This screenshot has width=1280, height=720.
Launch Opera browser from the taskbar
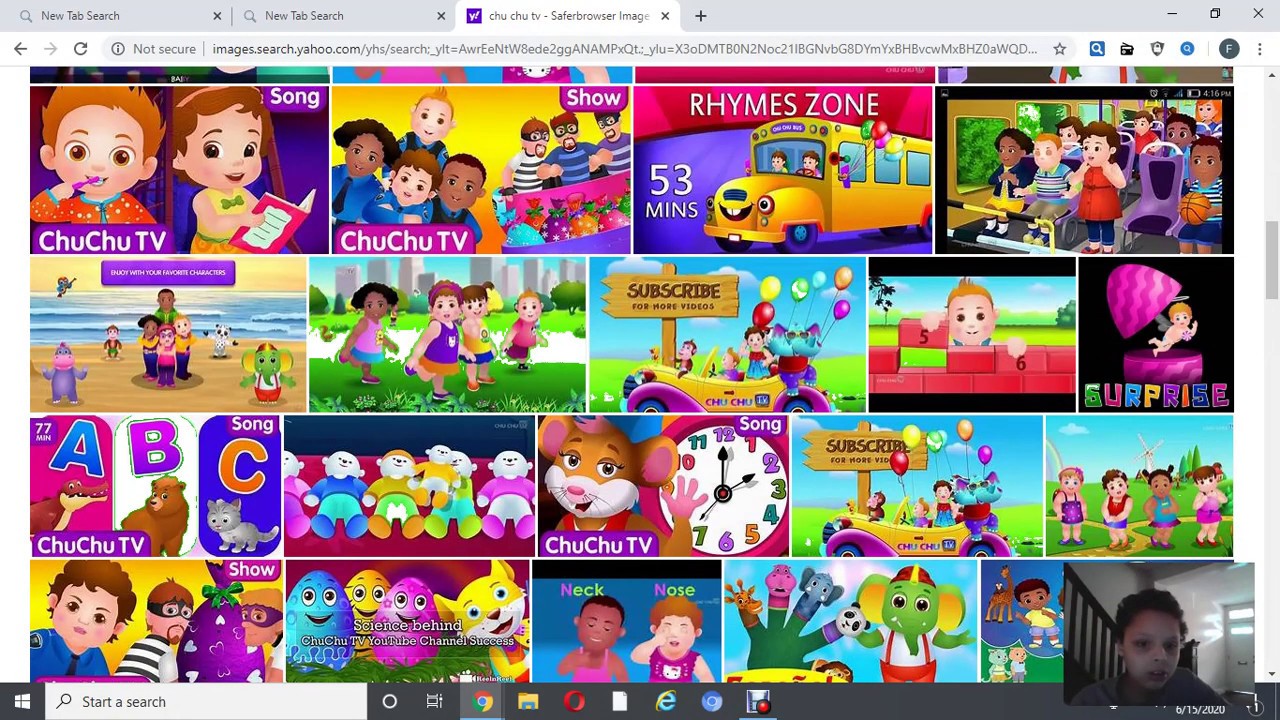[574, 702]
